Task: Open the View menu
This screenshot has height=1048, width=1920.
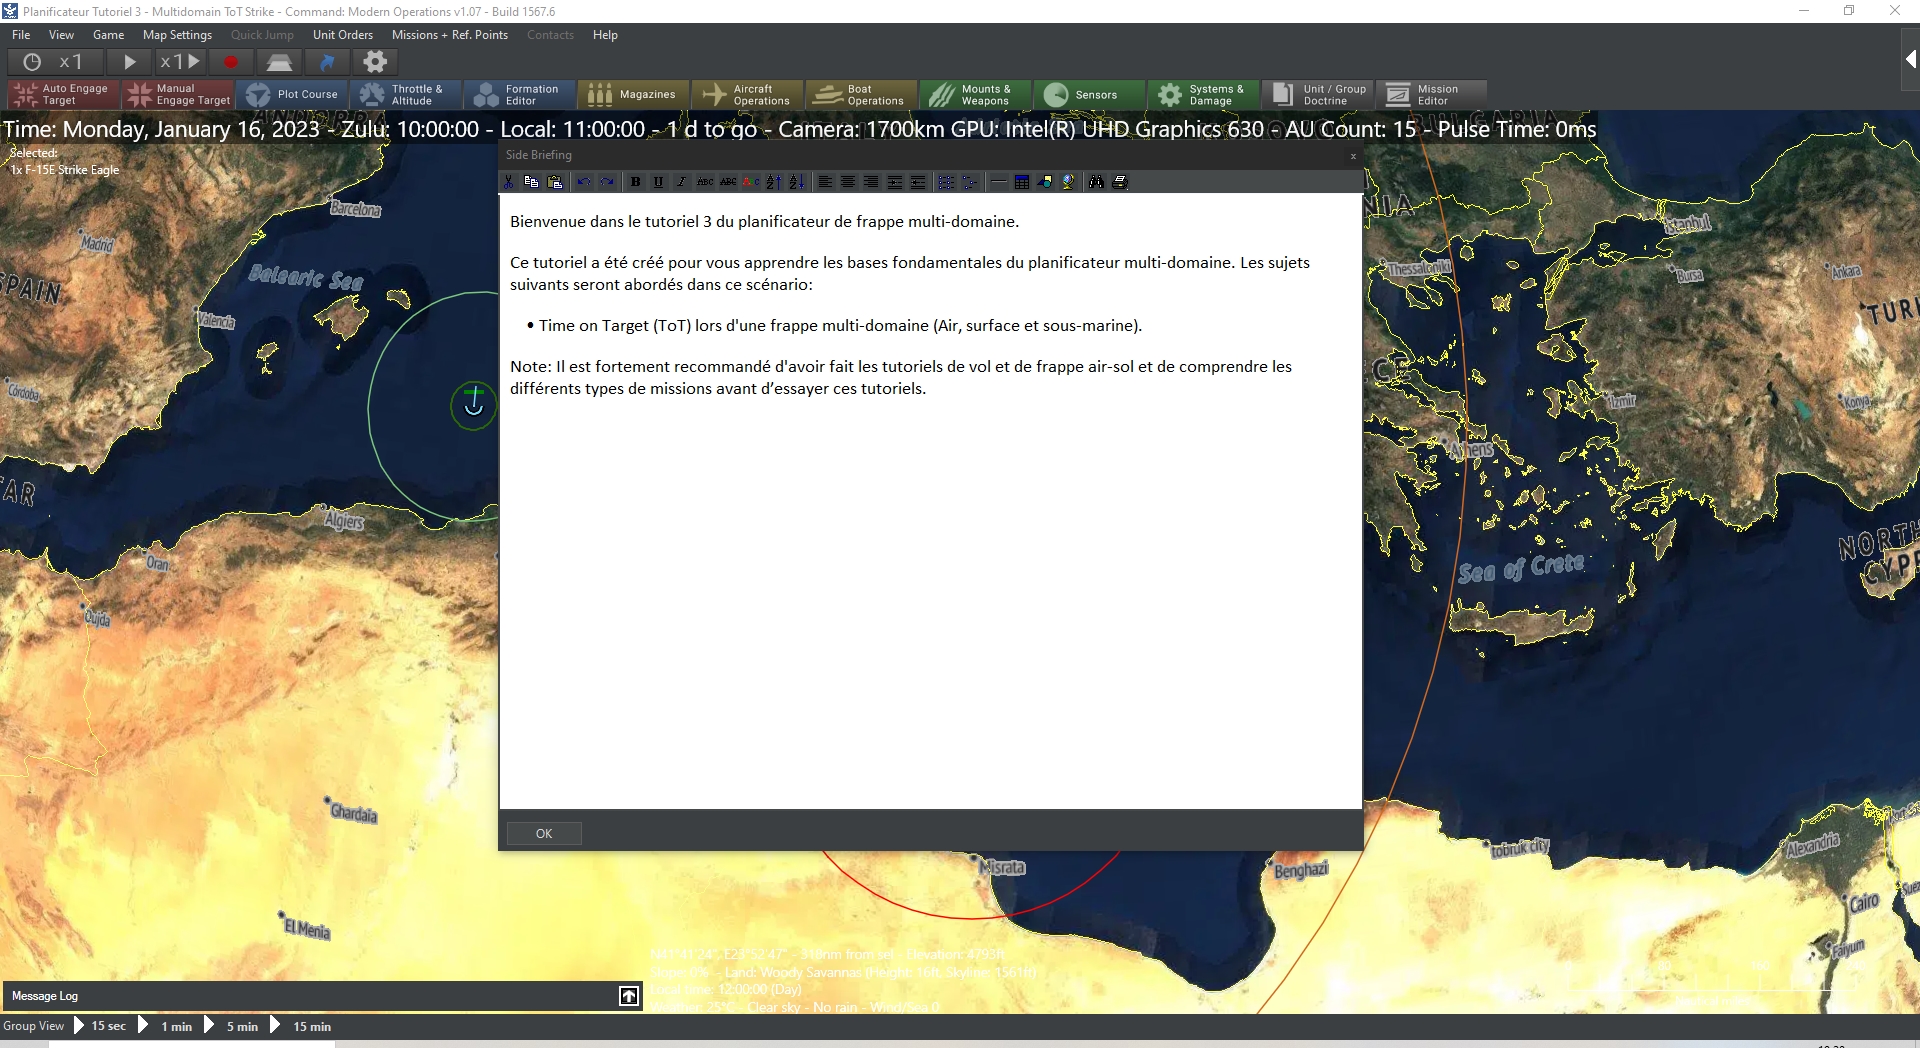Action: (62, 35)
